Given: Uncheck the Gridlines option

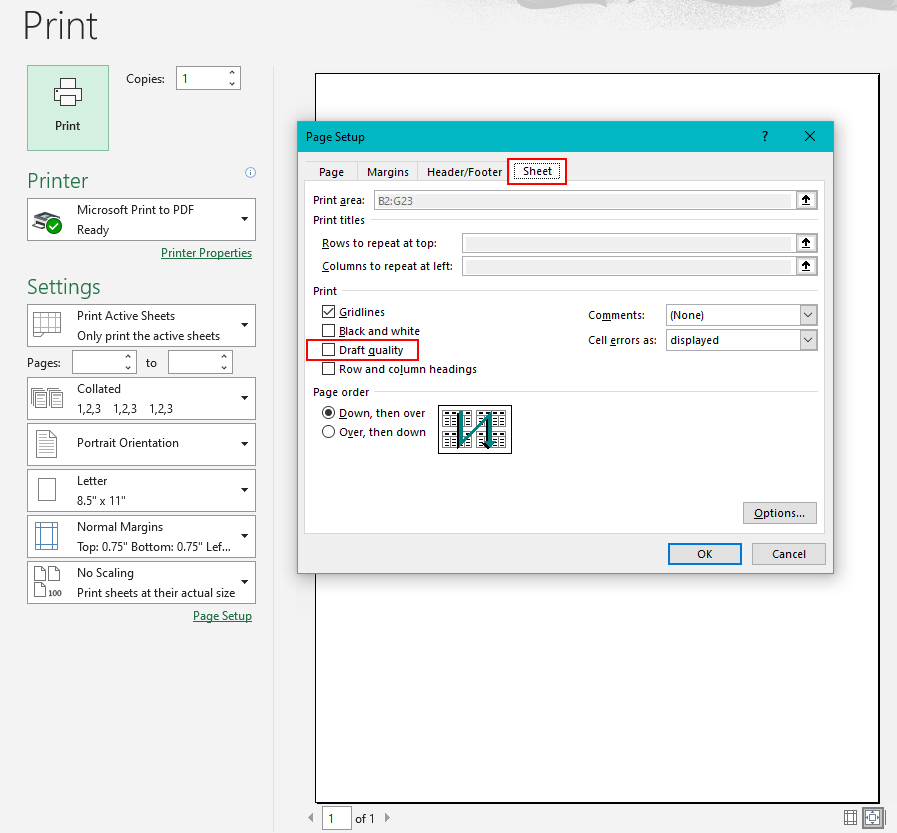Looking at the screenshot, I should coord(328,311).
